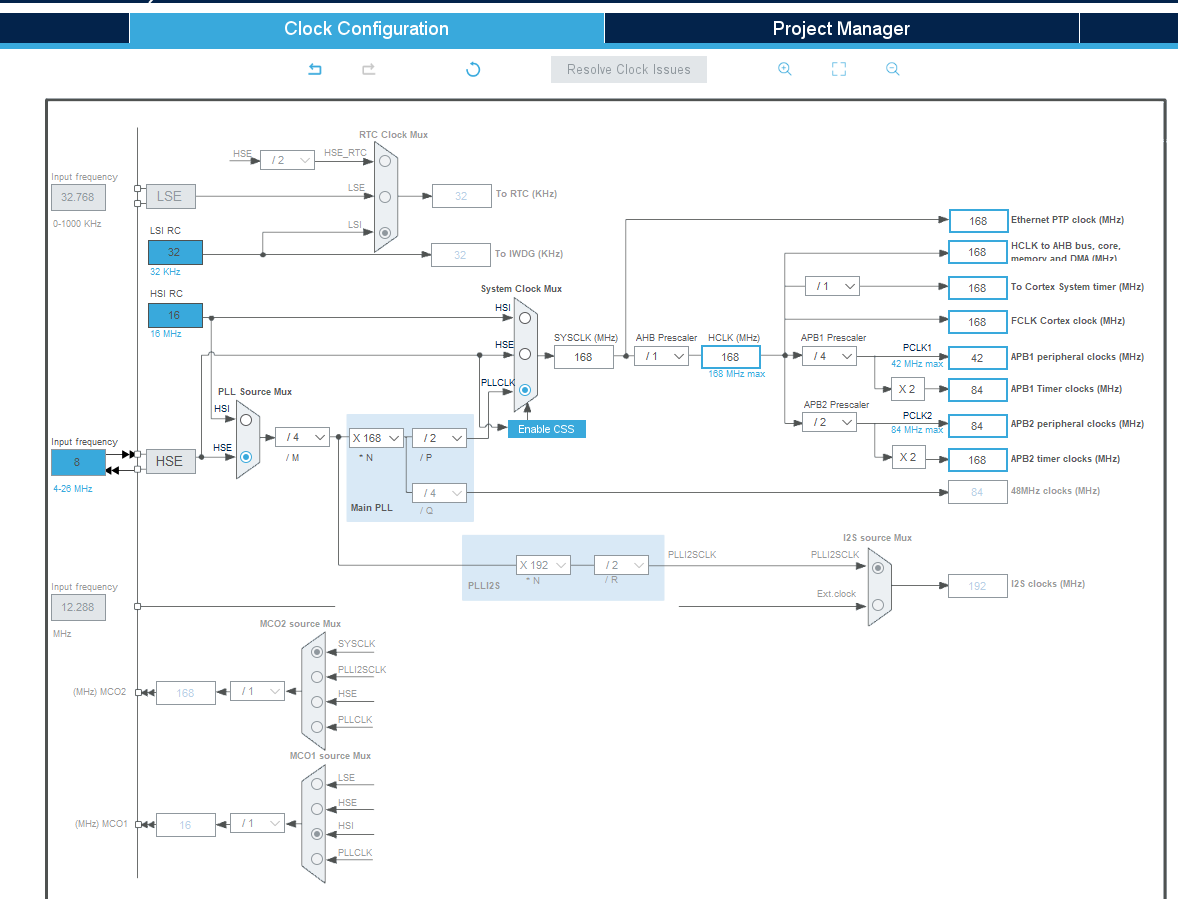This screenshot has width=1178, height=899.
Task: Select HSI in MCO1 source Mux
Action: [x=317, y=834]
